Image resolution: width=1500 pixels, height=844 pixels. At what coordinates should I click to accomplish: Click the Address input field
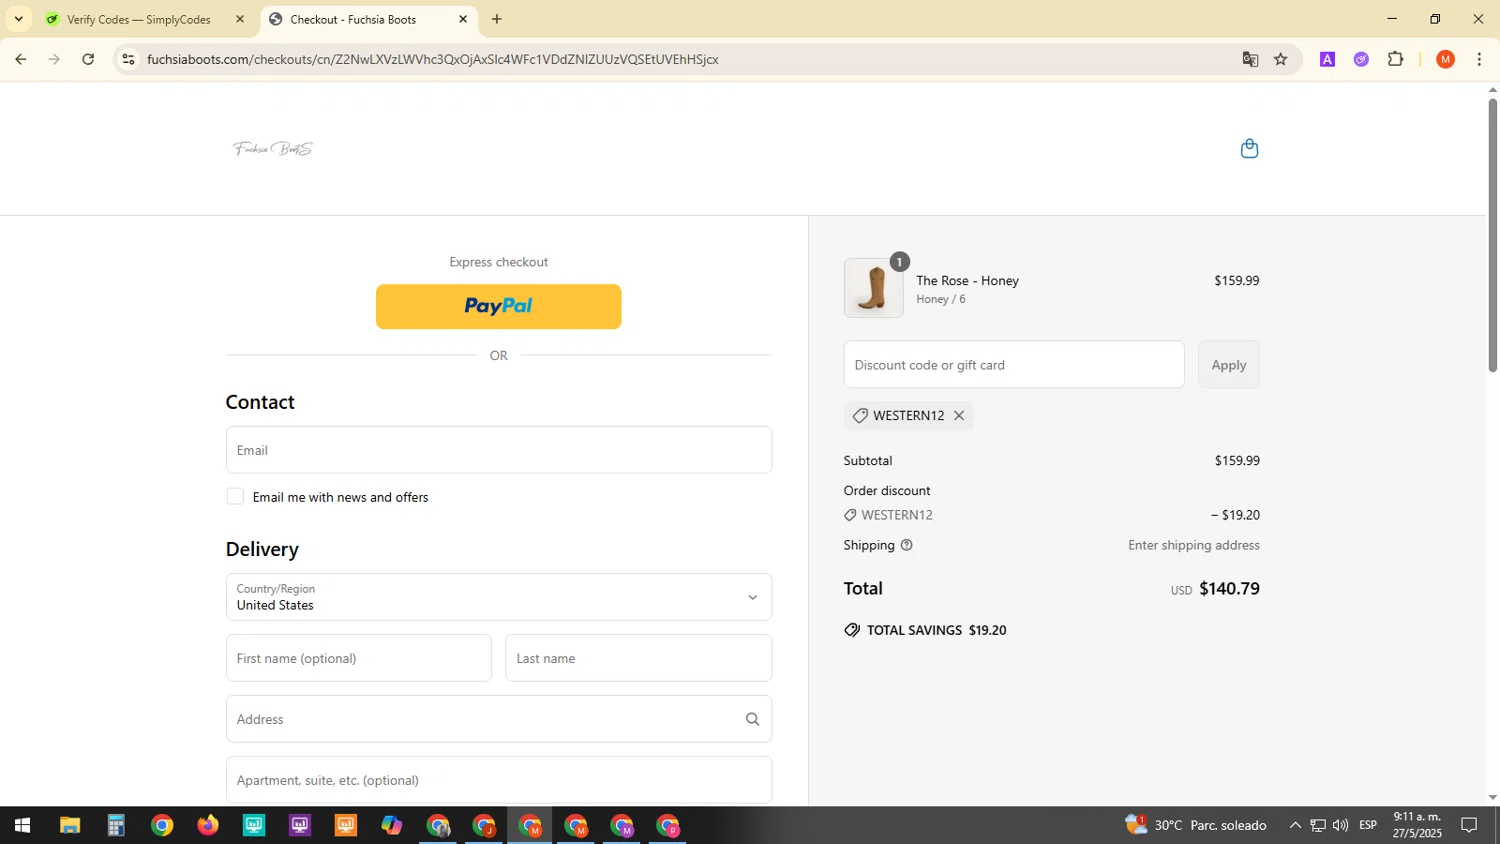coord(499,719)
